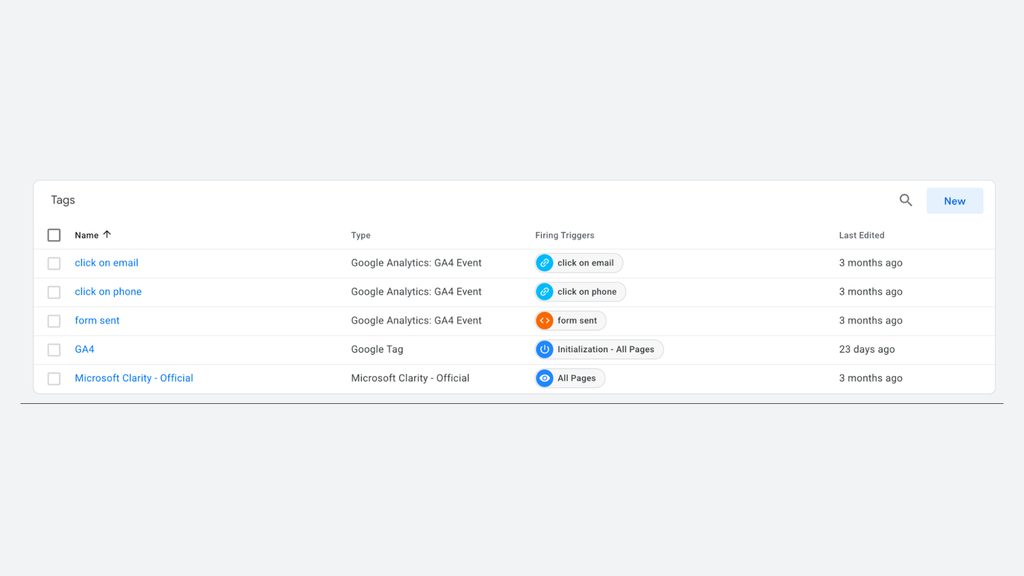The image size is (1024, 576).
Task: Click the 23 days ago cell
Action: point(867,349)
